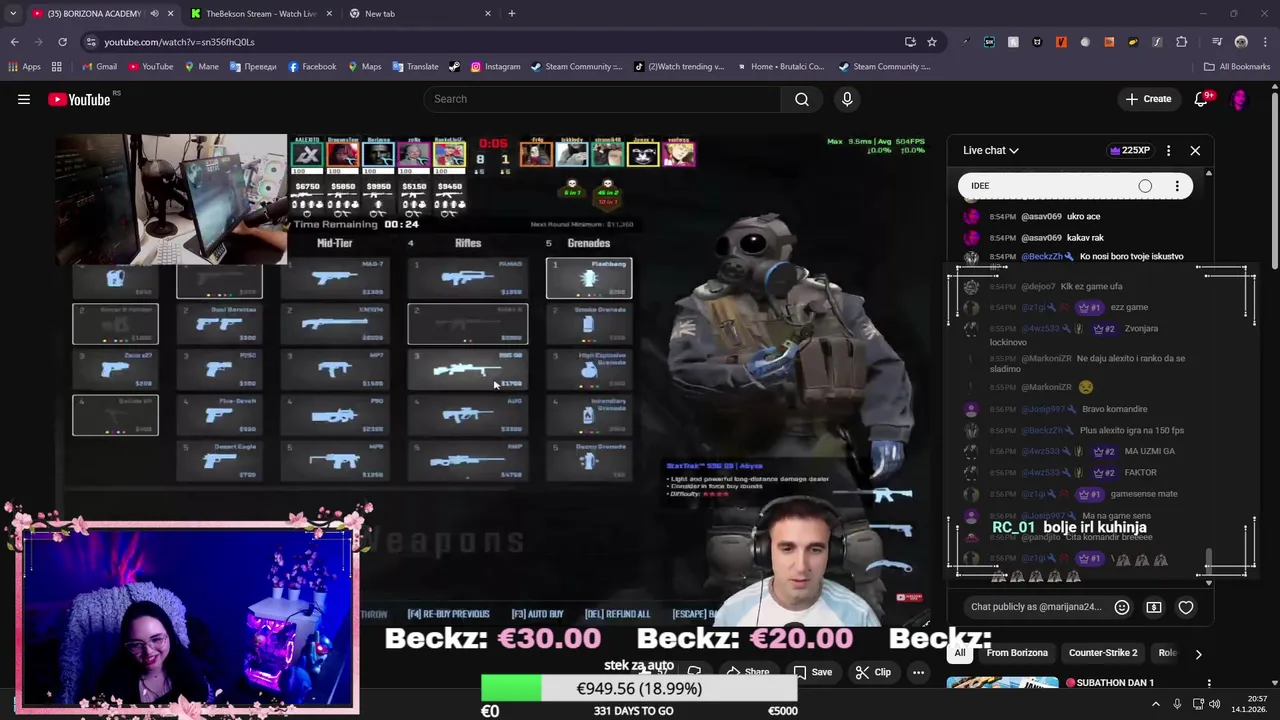This screenshot has width=1280, height=720.
Task: Open Apps shortcut in bookmarks bar
Action: click(x=24, y=67)
